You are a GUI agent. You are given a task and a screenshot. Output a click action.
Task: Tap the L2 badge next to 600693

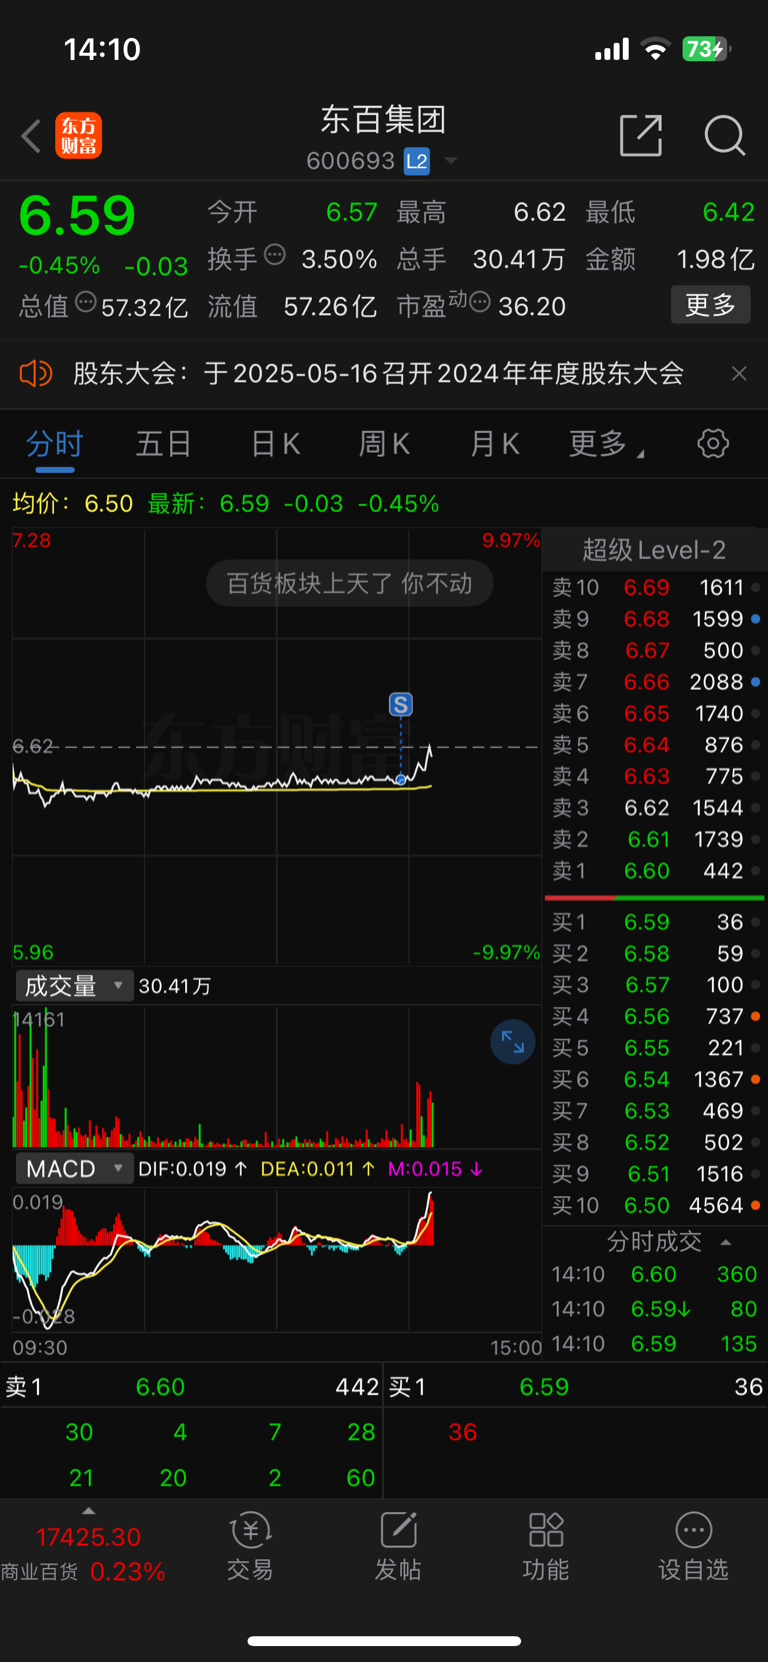tap(417, 161)
